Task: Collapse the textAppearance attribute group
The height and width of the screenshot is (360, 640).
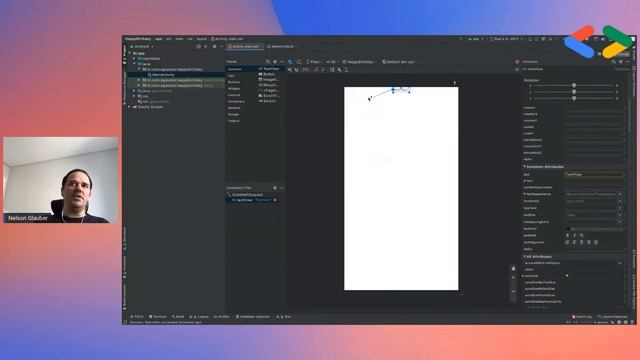Action: click(524, 194)
